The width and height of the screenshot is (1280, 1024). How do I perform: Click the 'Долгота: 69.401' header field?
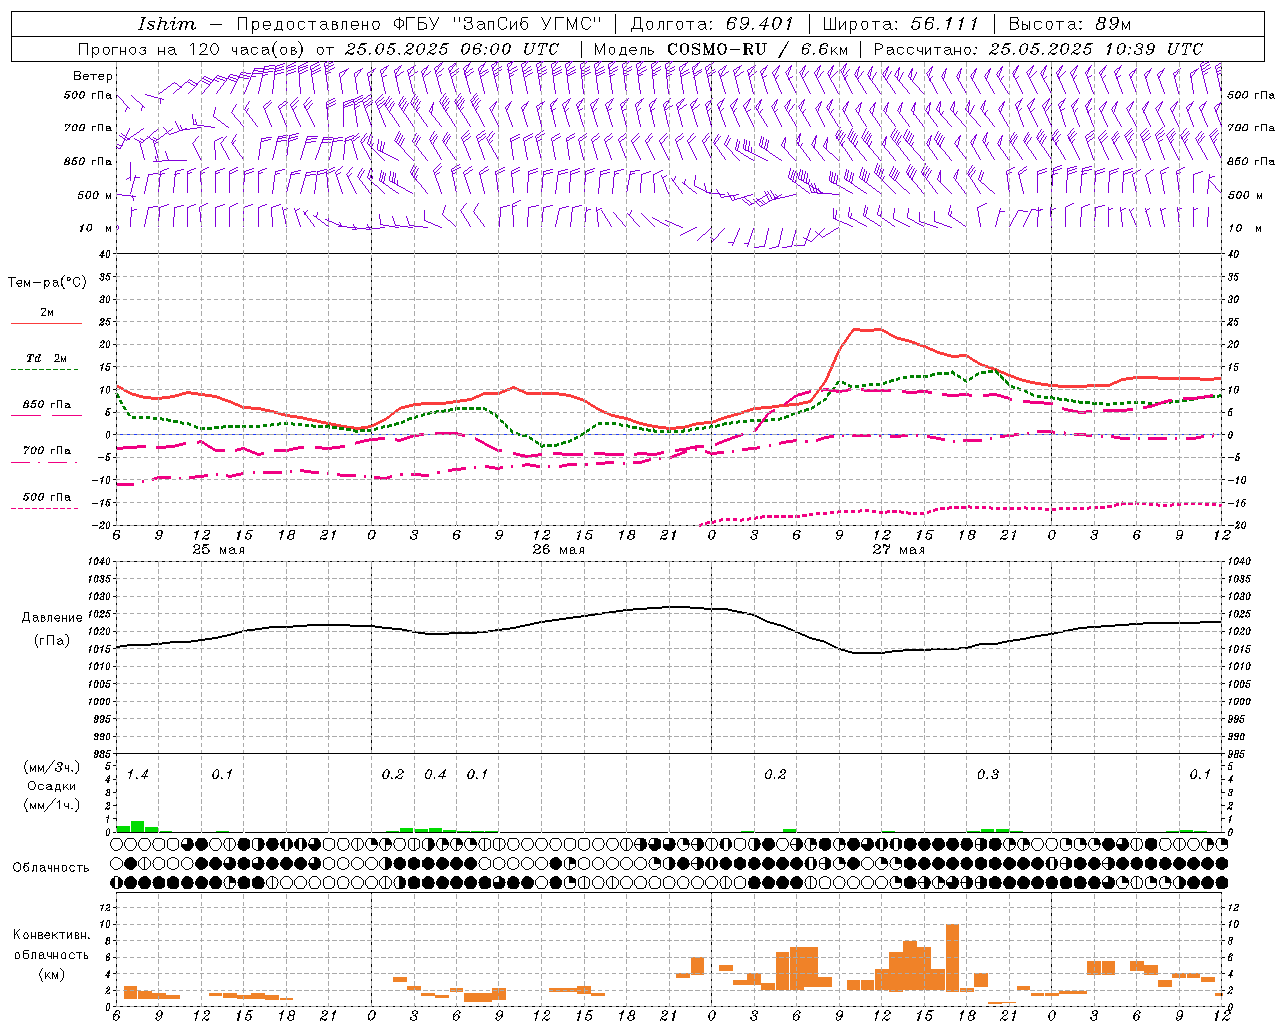712,24
